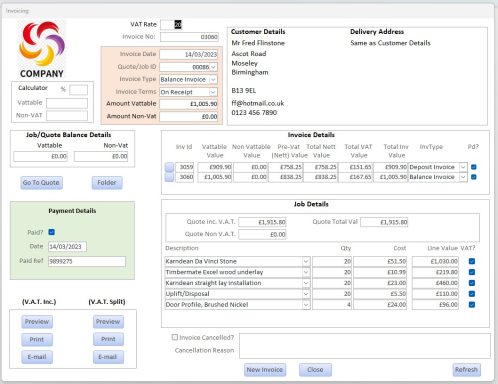The image size is (498, 384).
Task: Click the Invoice No field
Action: pos(189,37)
